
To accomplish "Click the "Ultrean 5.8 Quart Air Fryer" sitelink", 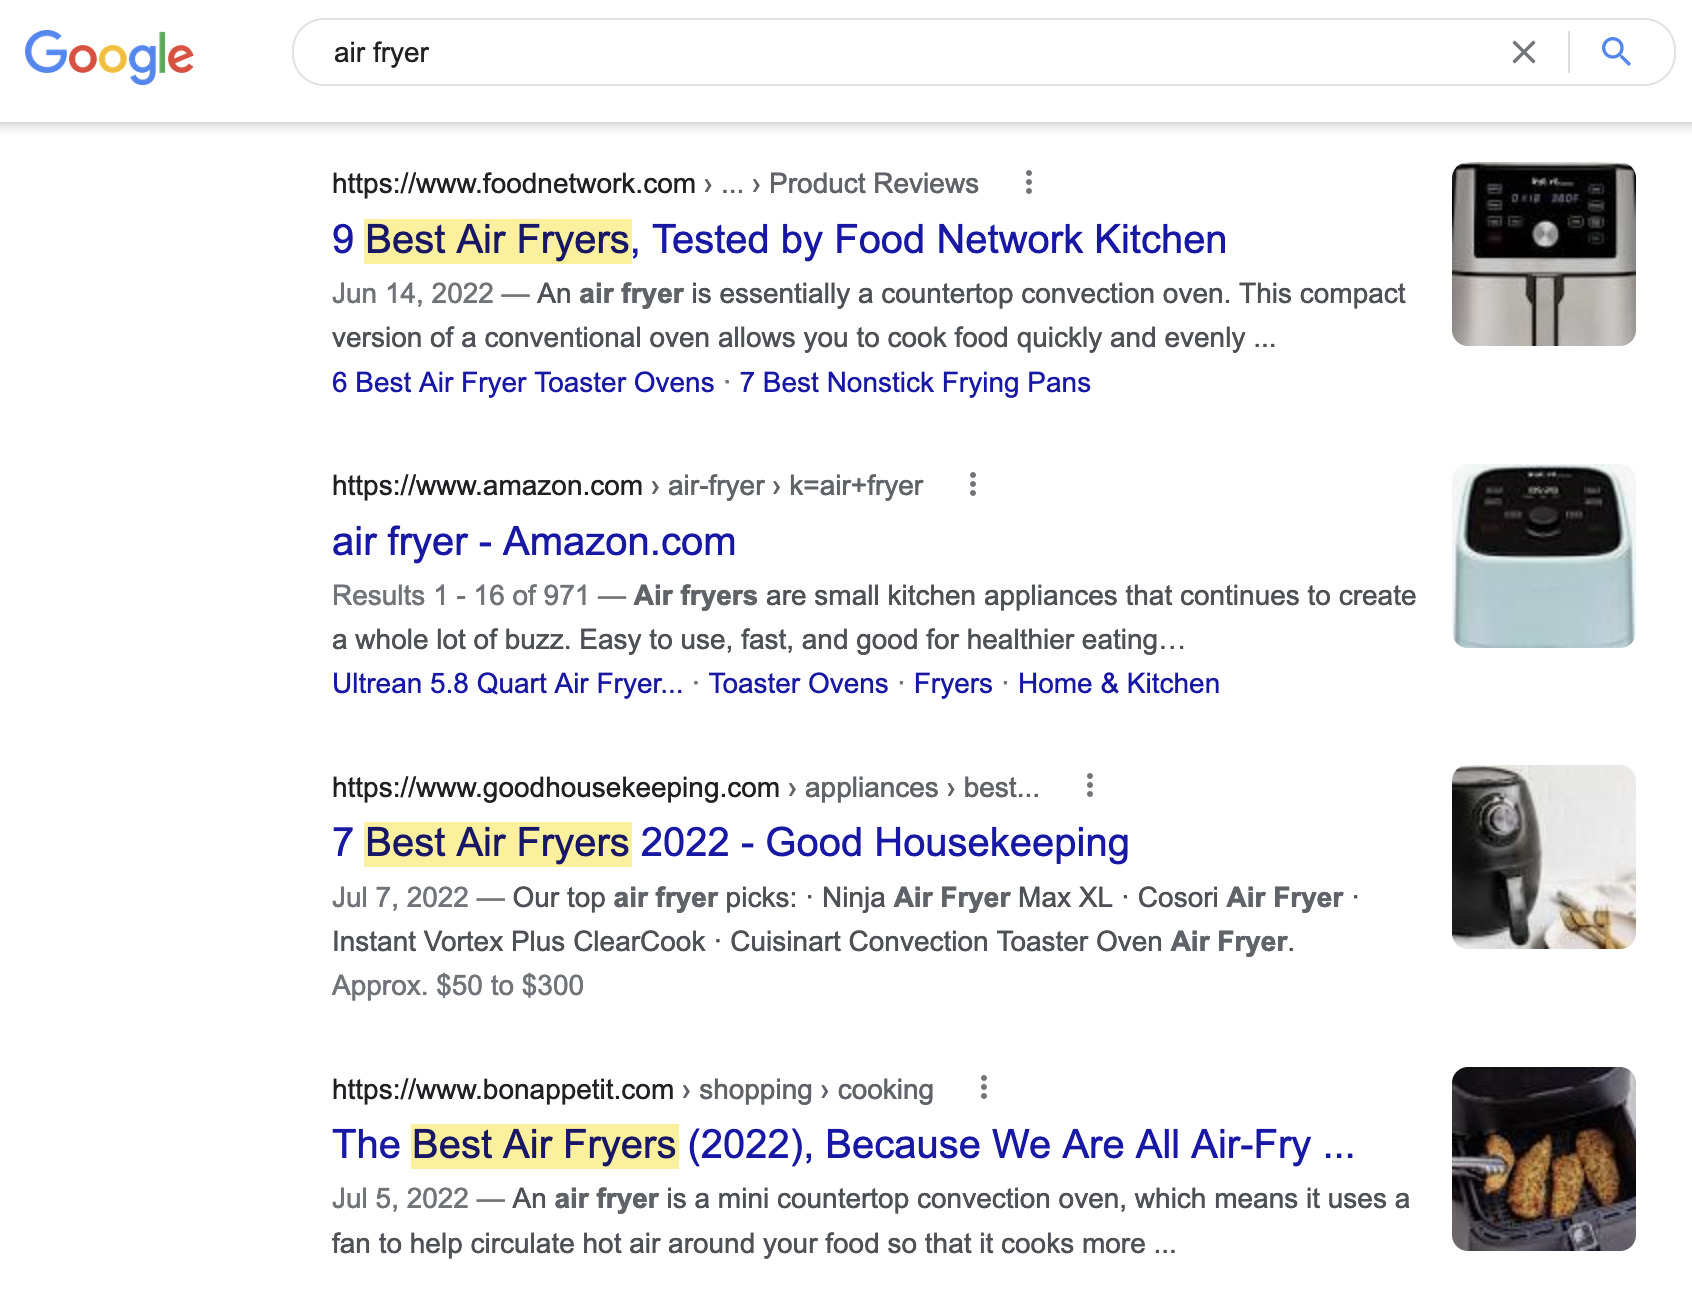I will click(507, 683).
